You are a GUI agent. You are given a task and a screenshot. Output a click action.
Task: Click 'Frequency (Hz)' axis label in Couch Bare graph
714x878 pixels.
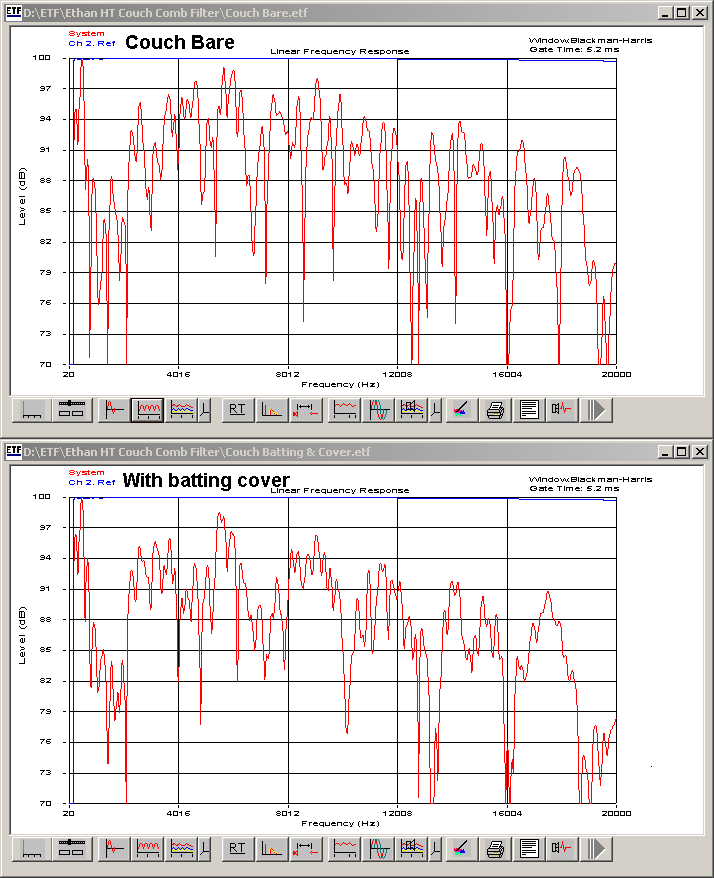[340, 384]
